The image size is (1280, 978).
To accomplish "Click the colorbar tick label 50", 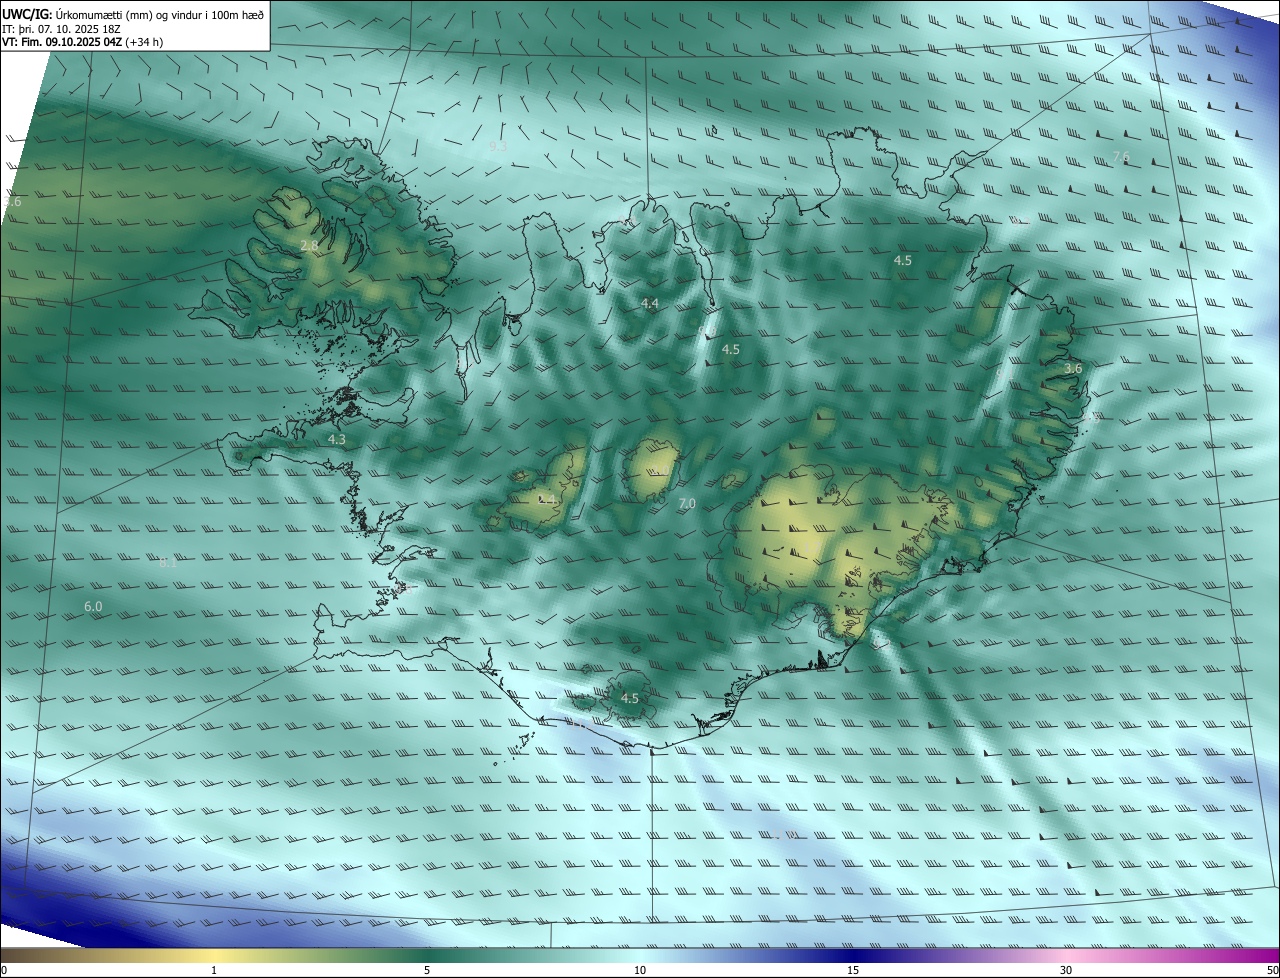I will [1272, 970].
